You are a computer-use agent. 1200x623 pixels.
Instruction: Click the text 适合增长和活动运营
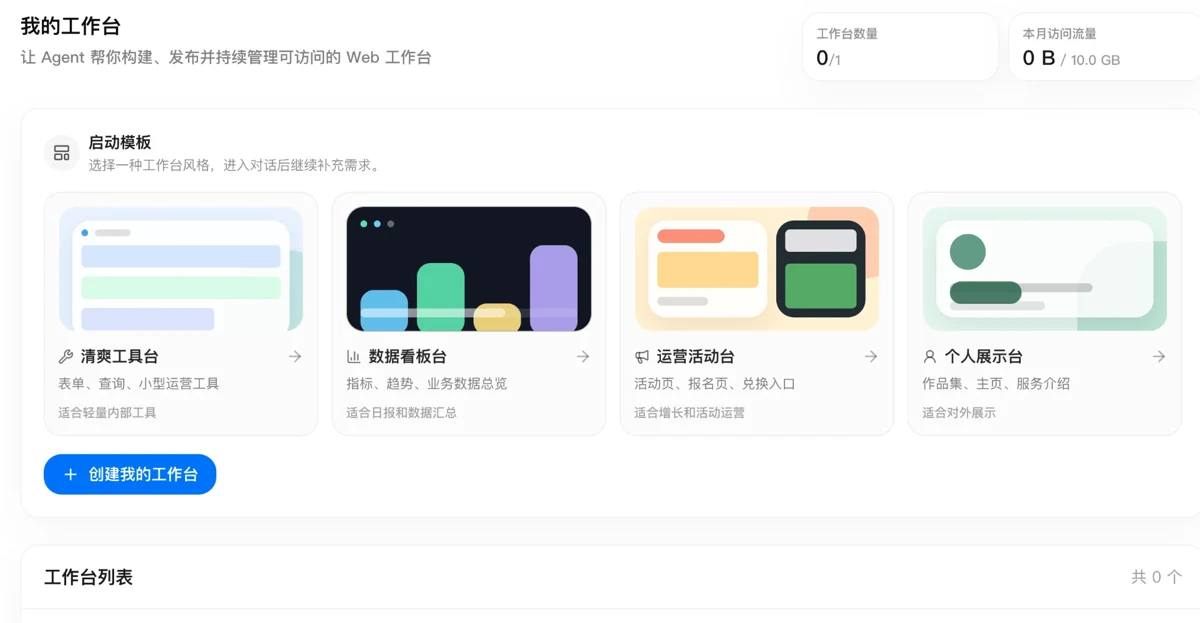click(690, 412)
